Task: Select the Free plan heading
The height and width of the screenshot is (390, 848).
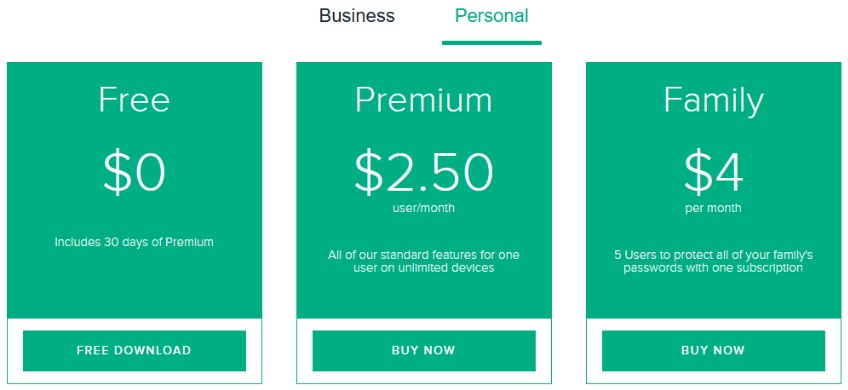Action: 134,100
